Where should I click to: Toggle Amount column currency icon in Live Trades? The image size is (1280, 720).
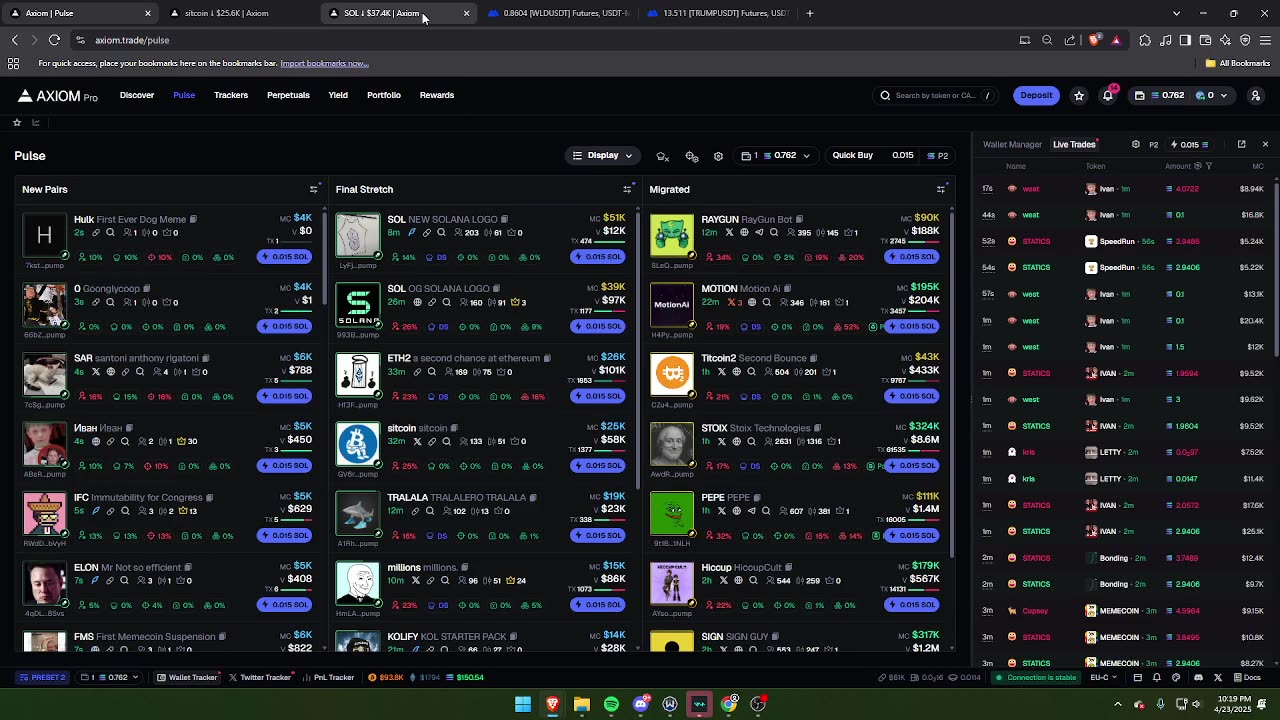(x=1199, y=166)
